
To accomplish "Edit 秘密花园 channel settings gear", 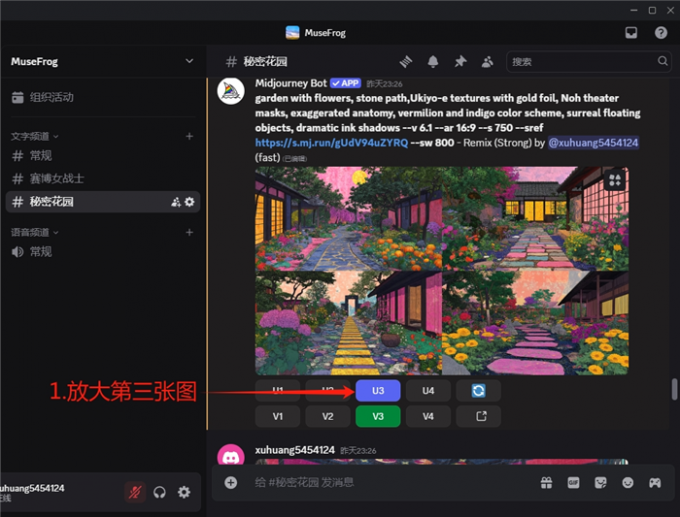I will click(190, 202).
